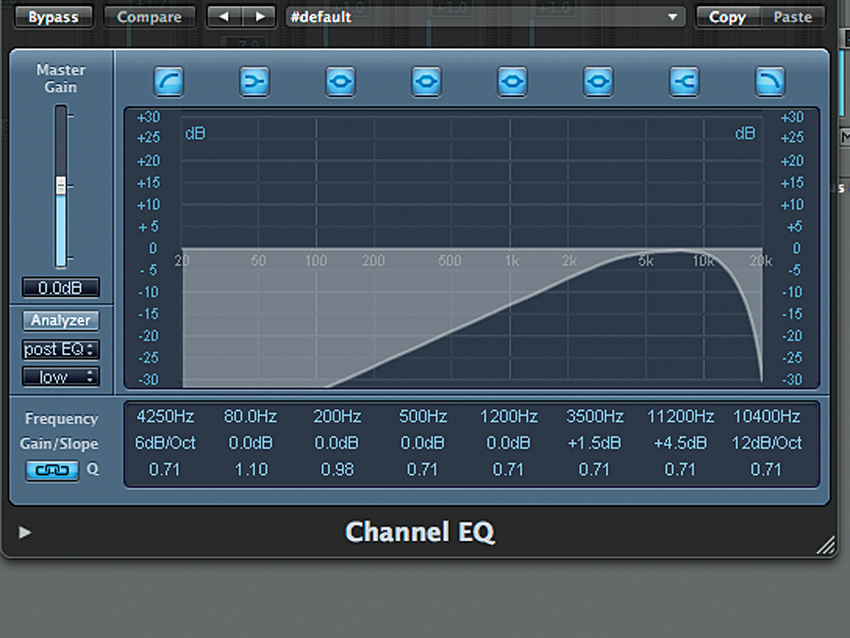Click the Paste settings button
This screenshot has width=850, height=638.
(793, 17)
